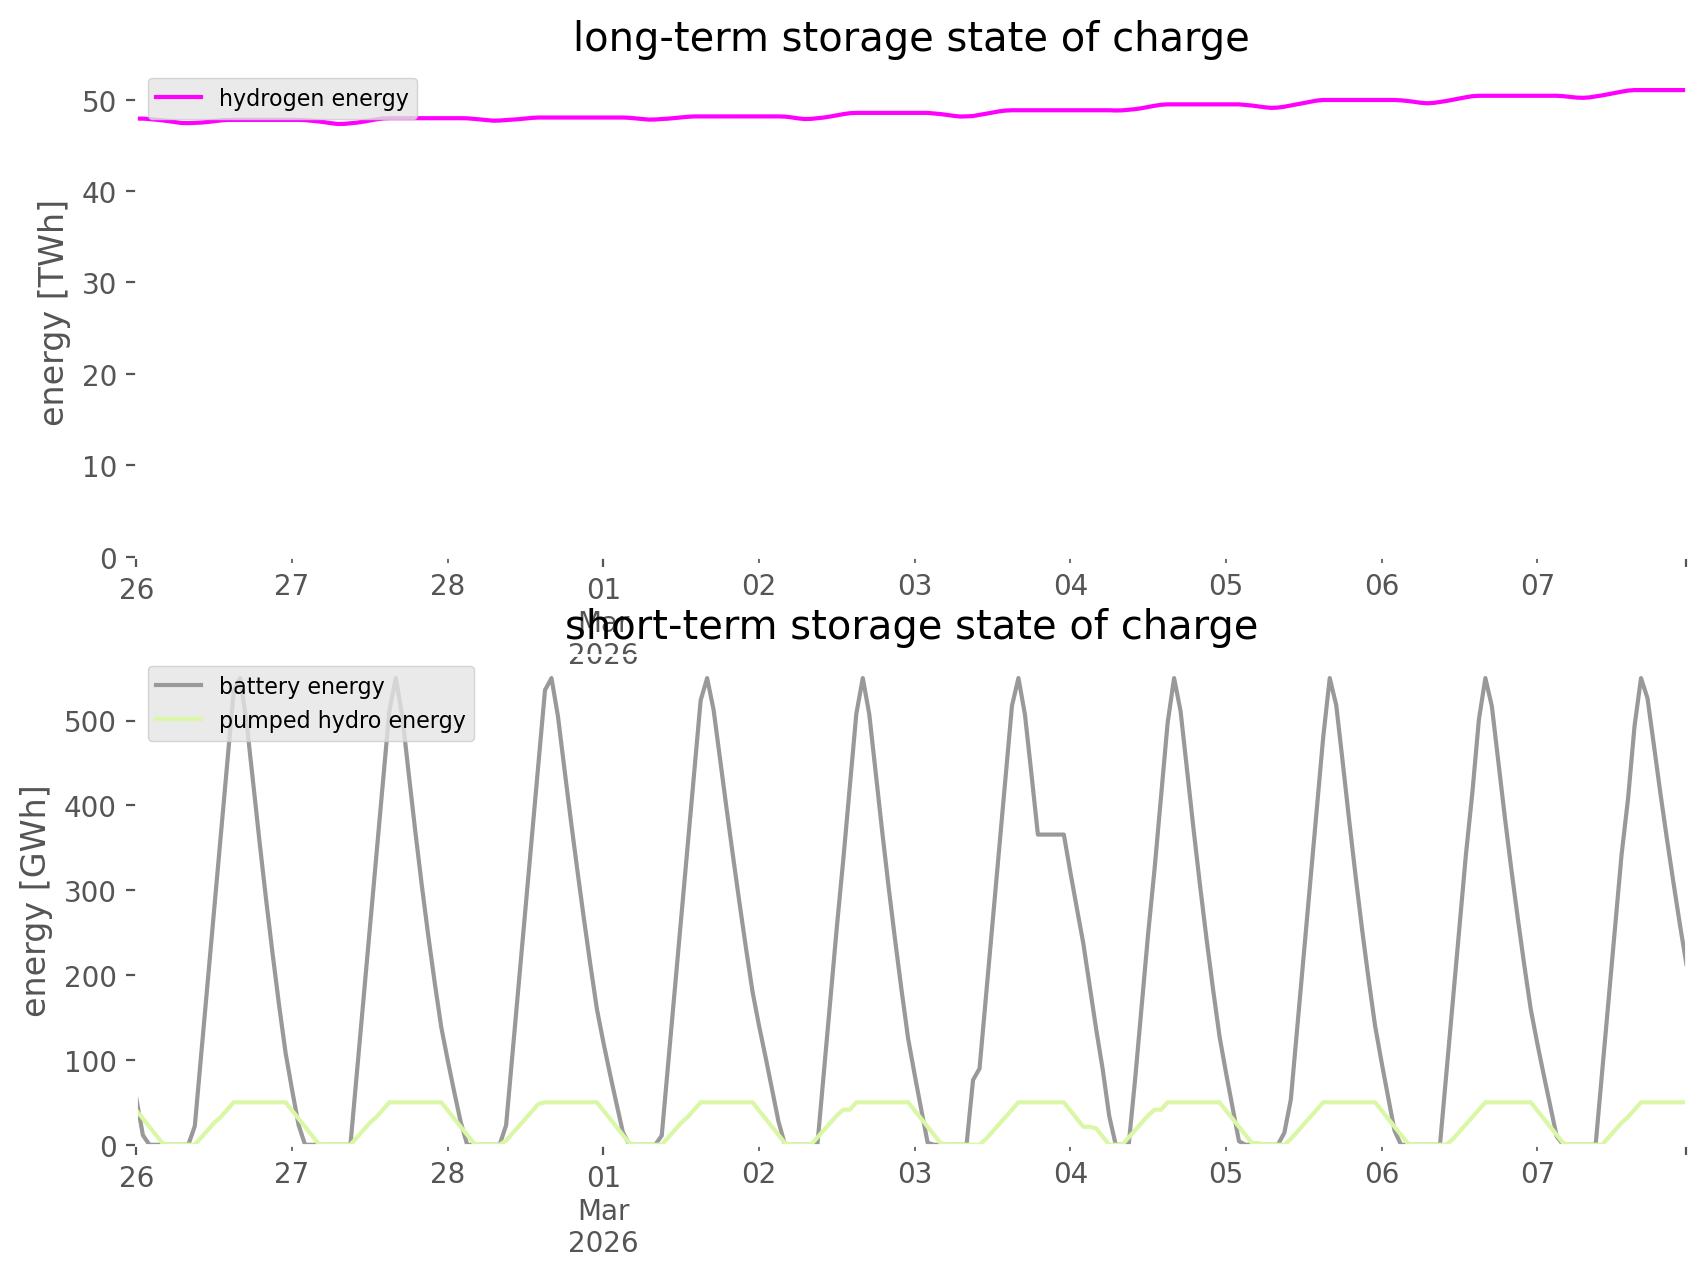Screen dimensions: 1706x1277
Task: Click the 30 tick on upper chart y-axis
Action: click(100, 283)
